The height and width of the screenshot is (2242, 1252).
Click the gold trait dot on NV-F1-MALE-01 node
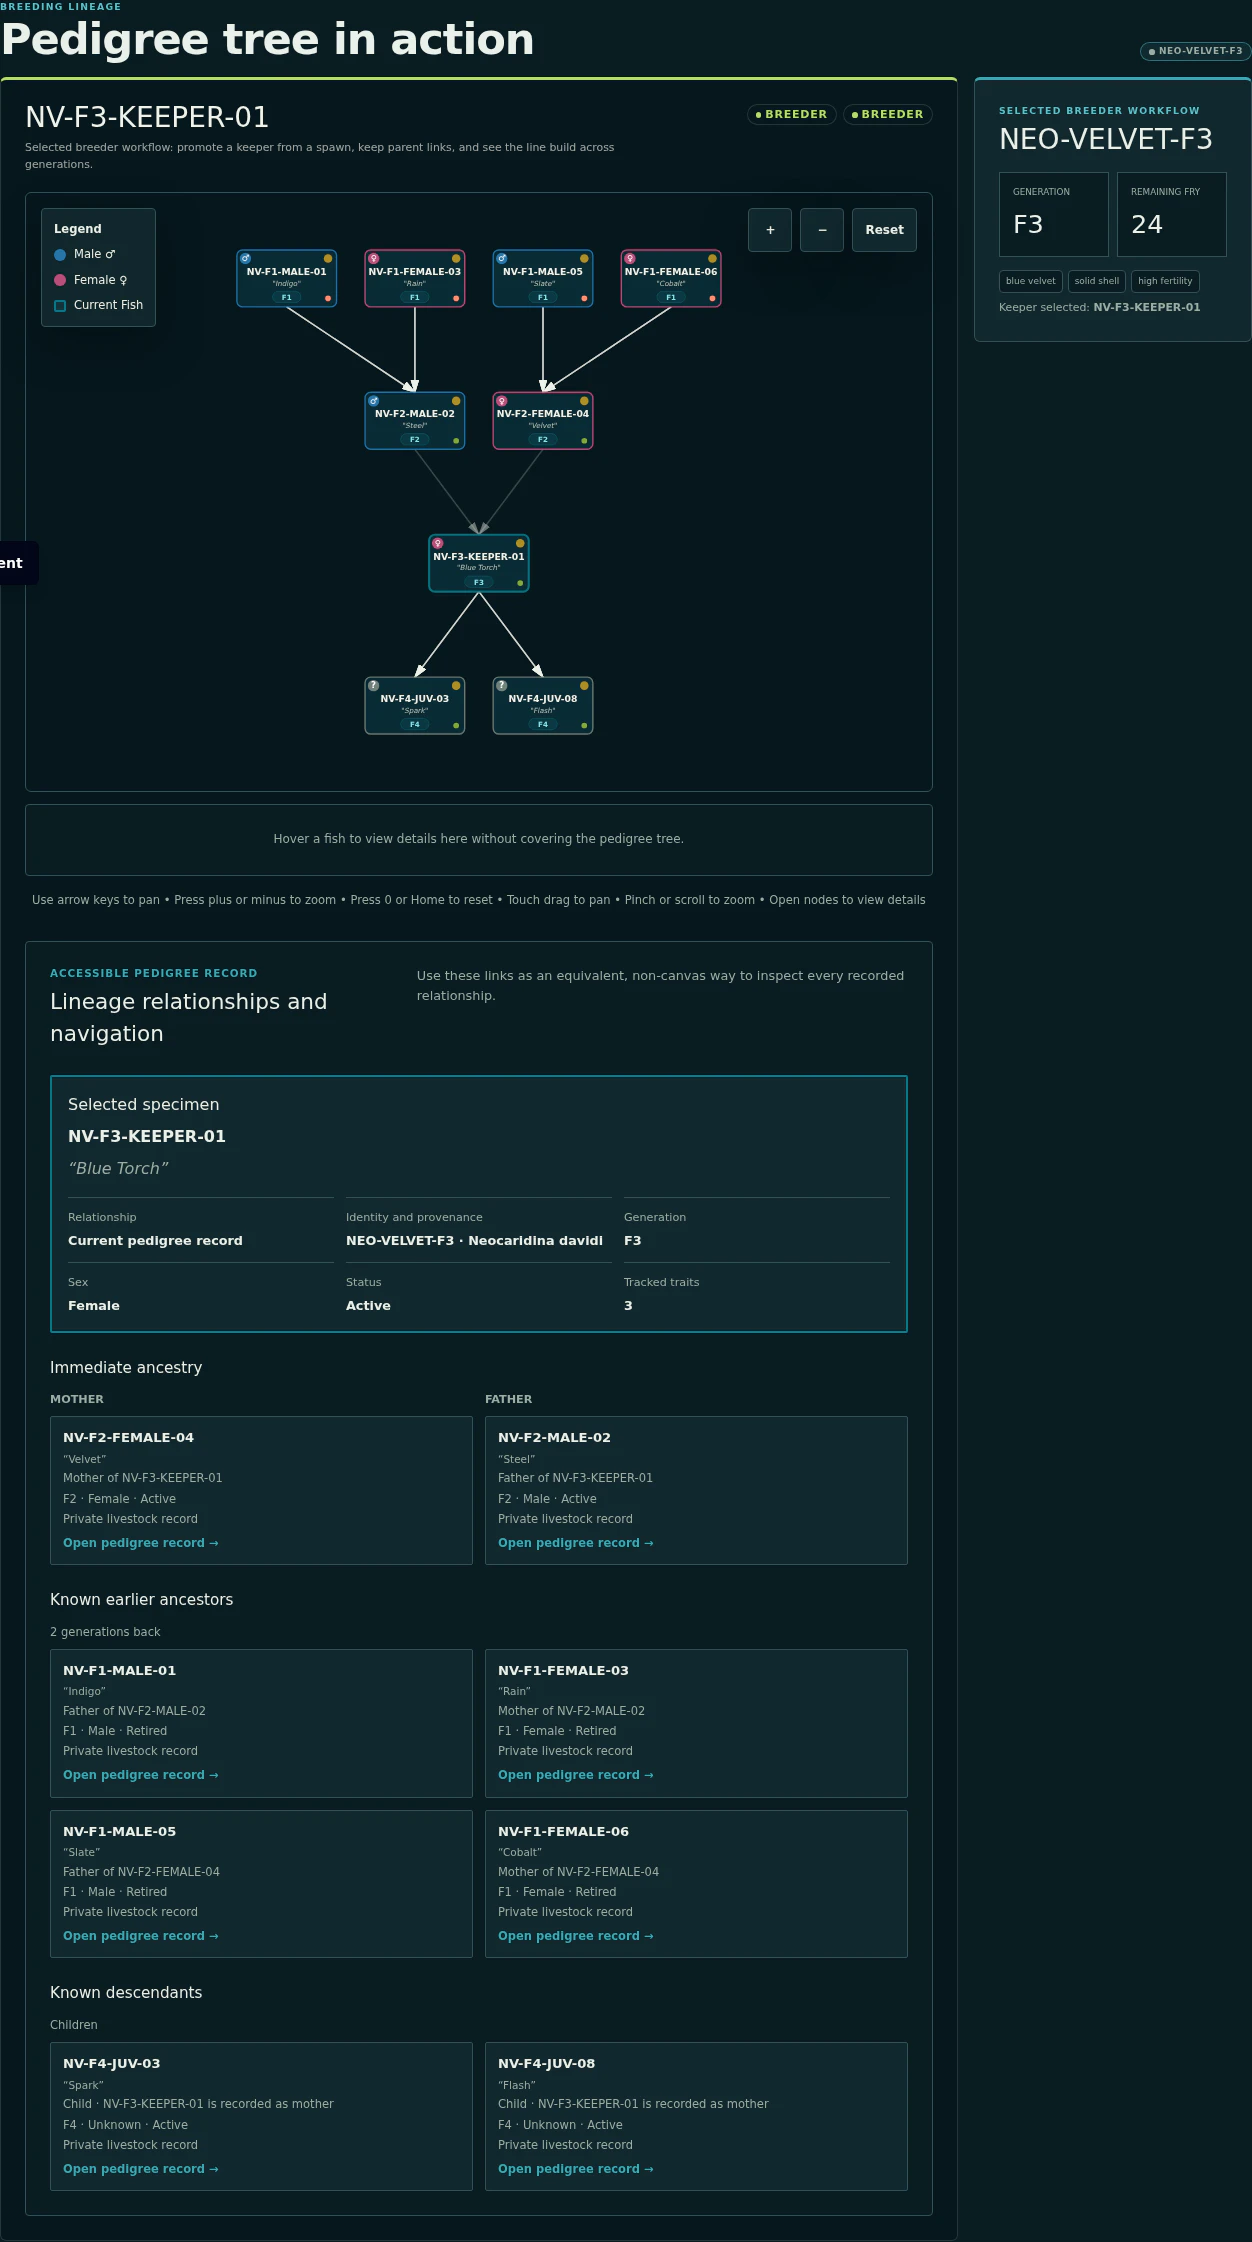[x=328, y=258]
